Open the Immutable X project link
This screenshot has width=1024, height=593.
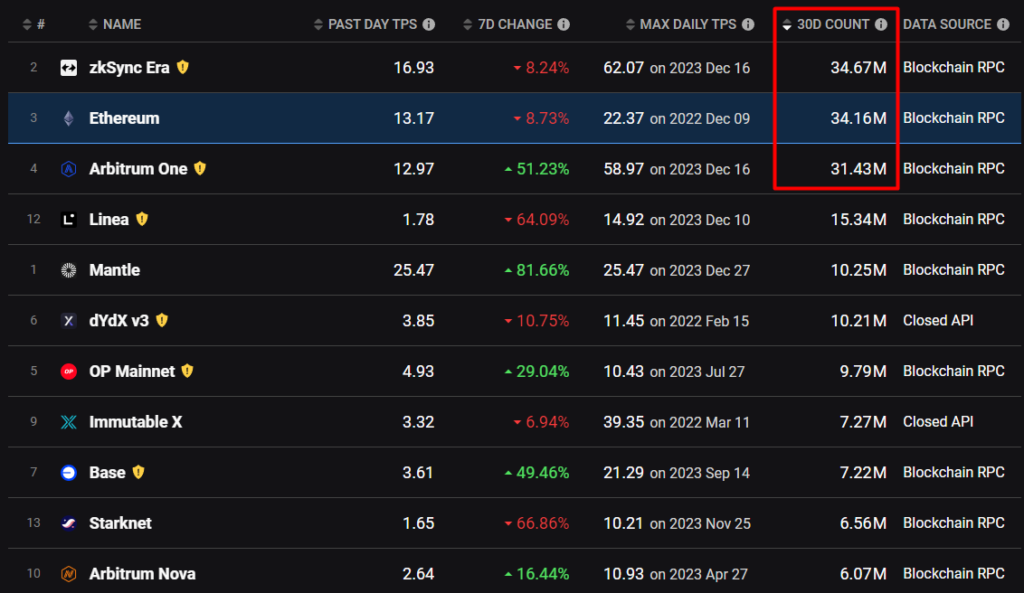coord(135,422)
